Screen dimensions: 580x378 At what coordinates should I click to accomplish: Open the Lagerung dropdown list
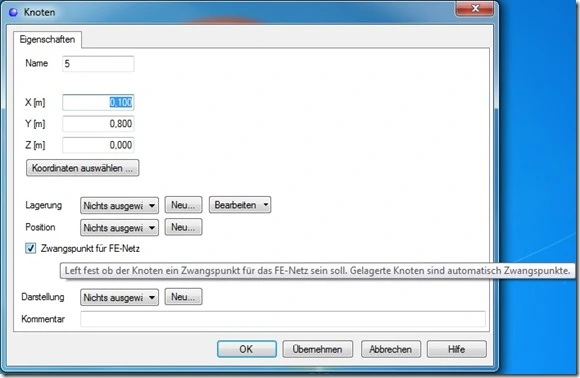(x=119, y=205)
